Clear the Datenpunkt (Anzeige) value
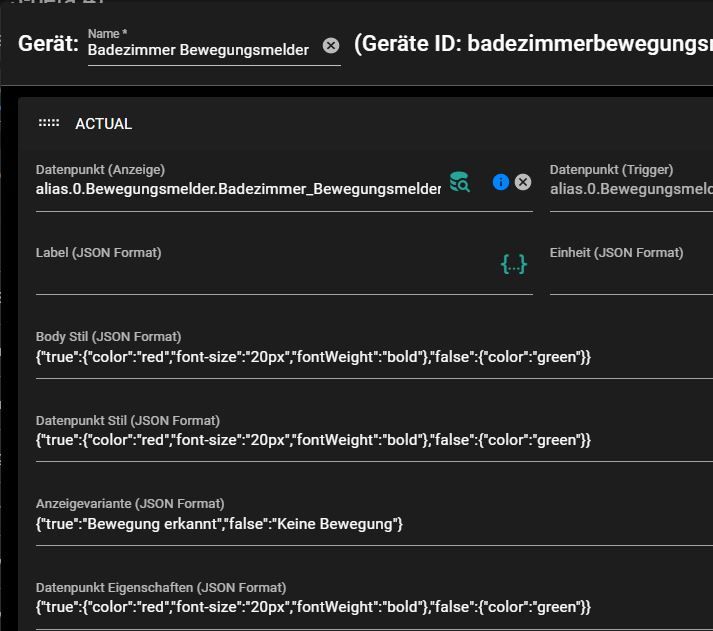The width and height of the screenshot is (713, 631). click(523, 182)
